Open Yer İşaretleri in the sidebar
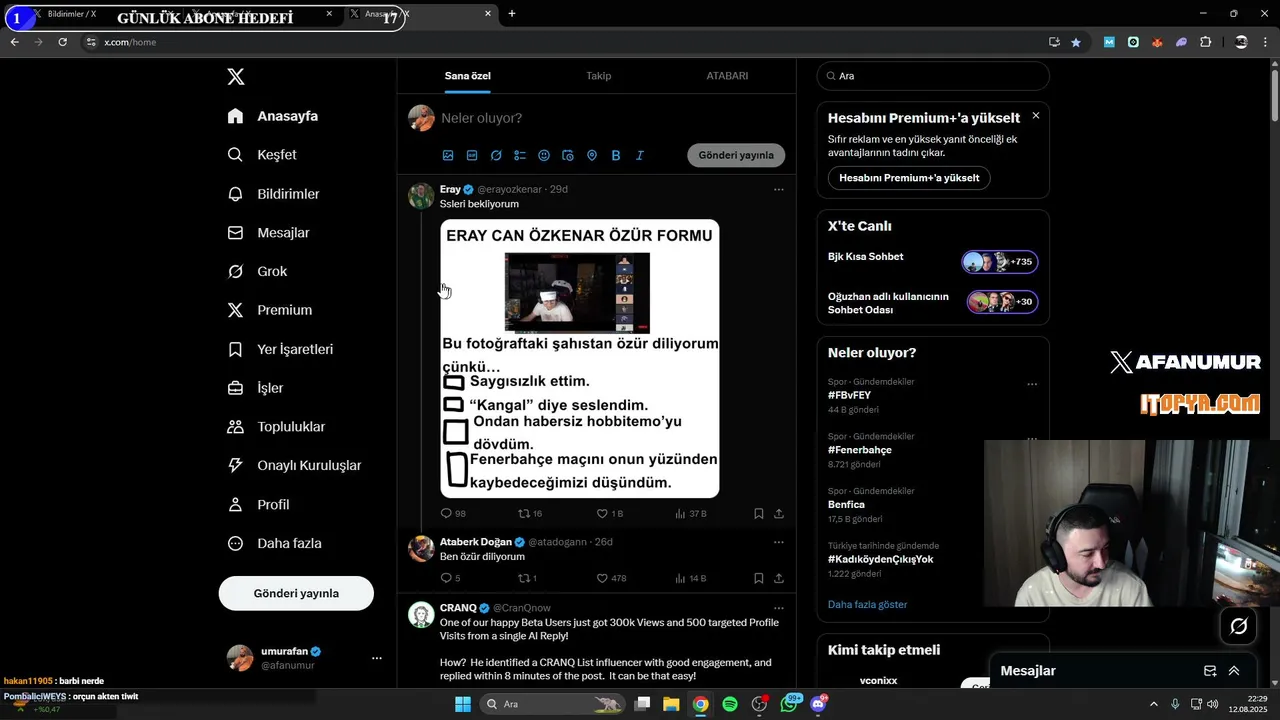This screenshot has width=1280, height=720. point(280,349)
